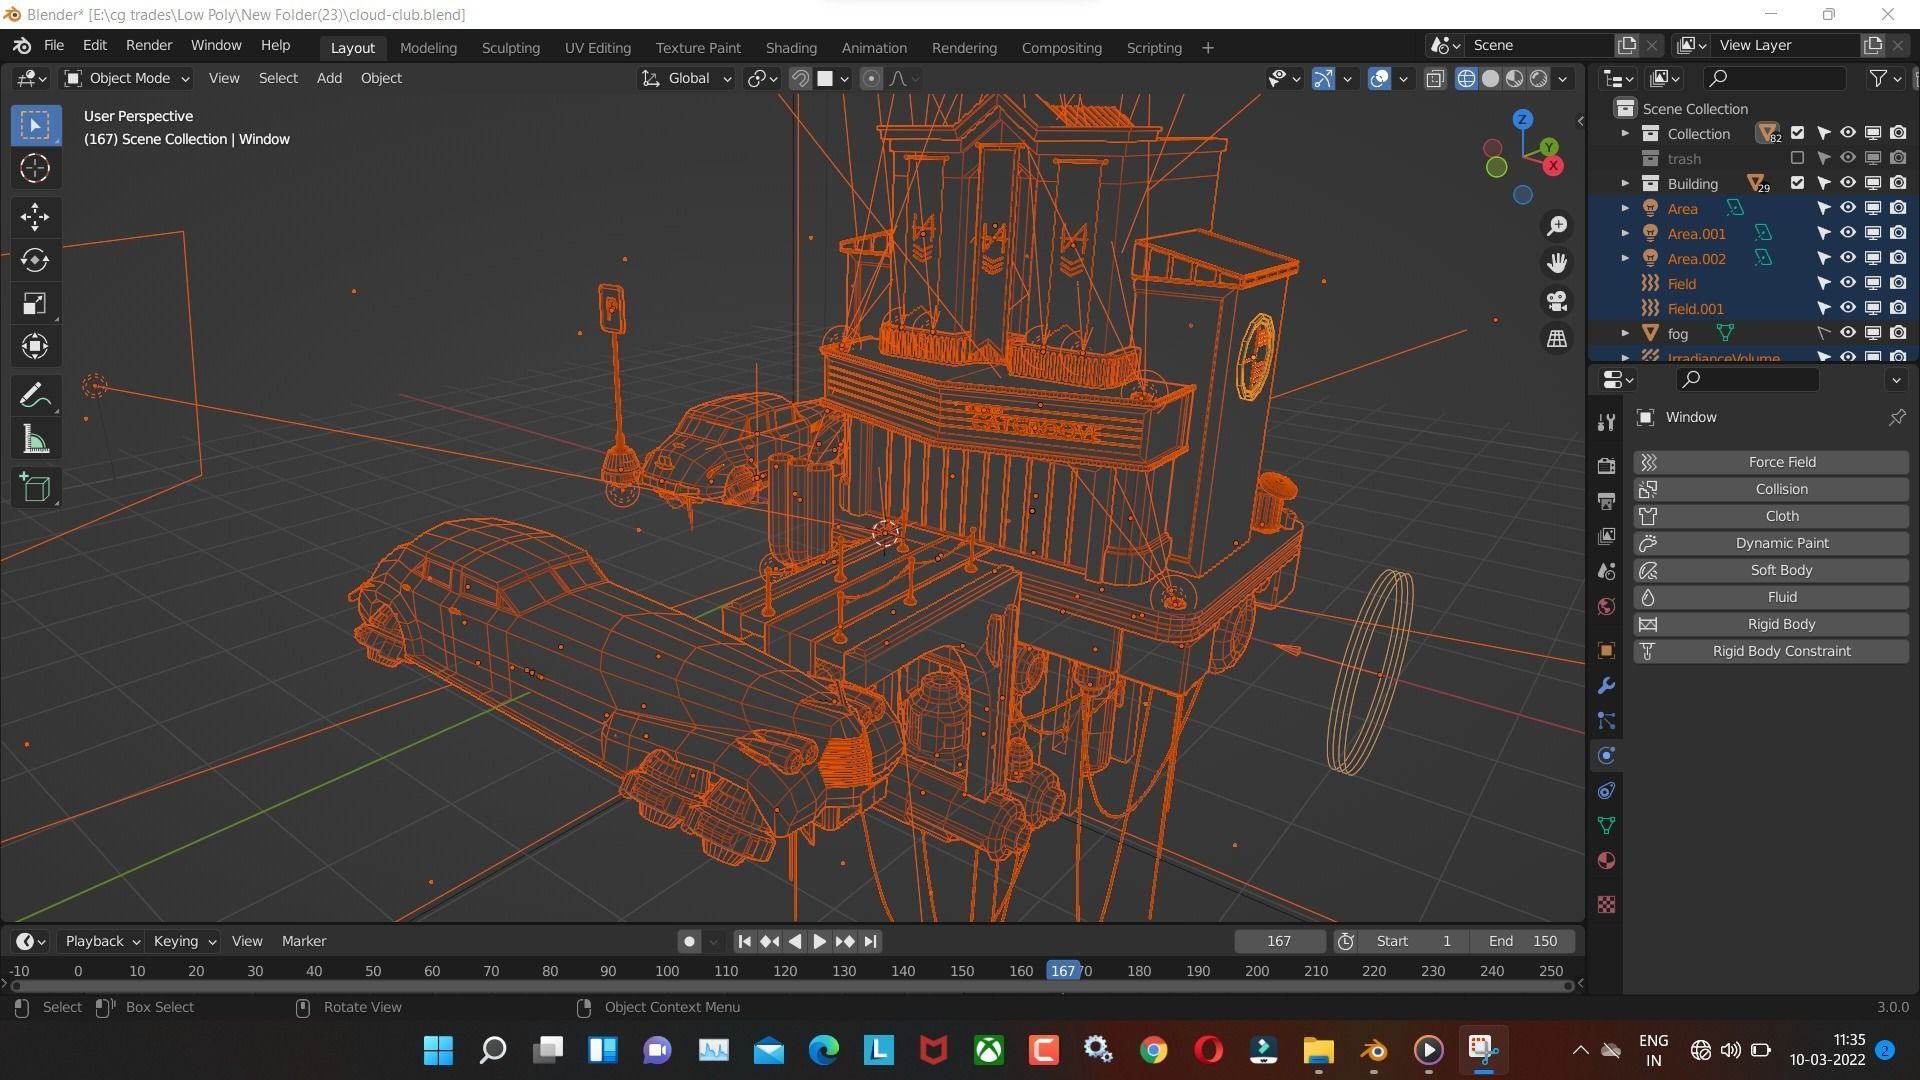Open the Texture properties tab
Screen dimensions: 1920x1080
1606,905
